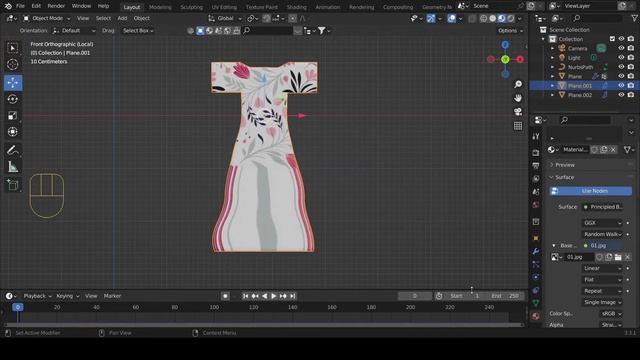Activate the Move tool
The width and height of the screenshot is (640, 360).
click(13, 82)
